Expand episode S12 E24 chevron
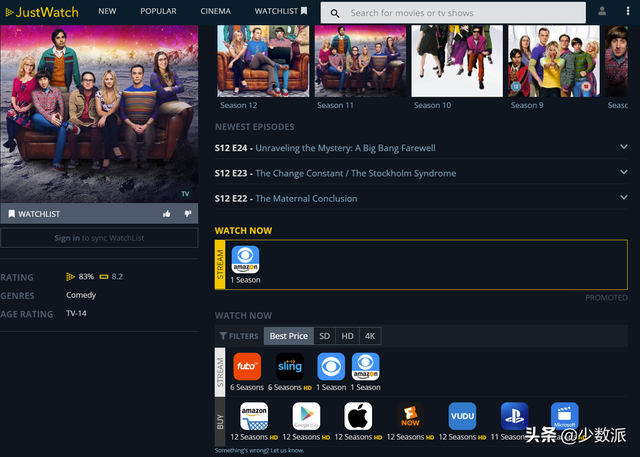The height and width of the screenshot is (457, 640). [x=624, y=147]
